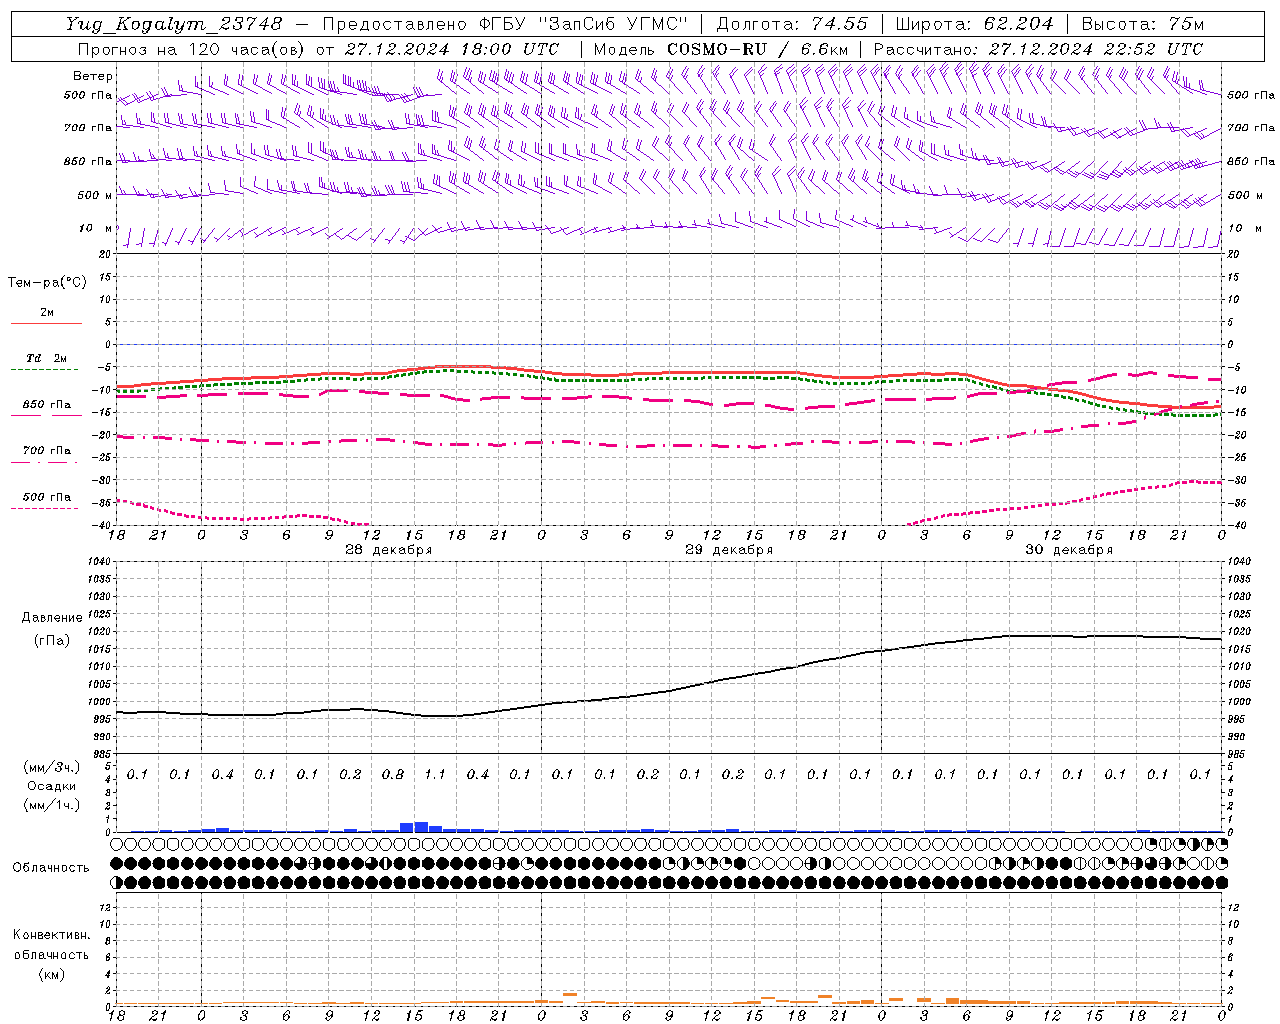Click 1040 on the left pressure axis
The image size is (1280, 1024).
pos(98,561)
